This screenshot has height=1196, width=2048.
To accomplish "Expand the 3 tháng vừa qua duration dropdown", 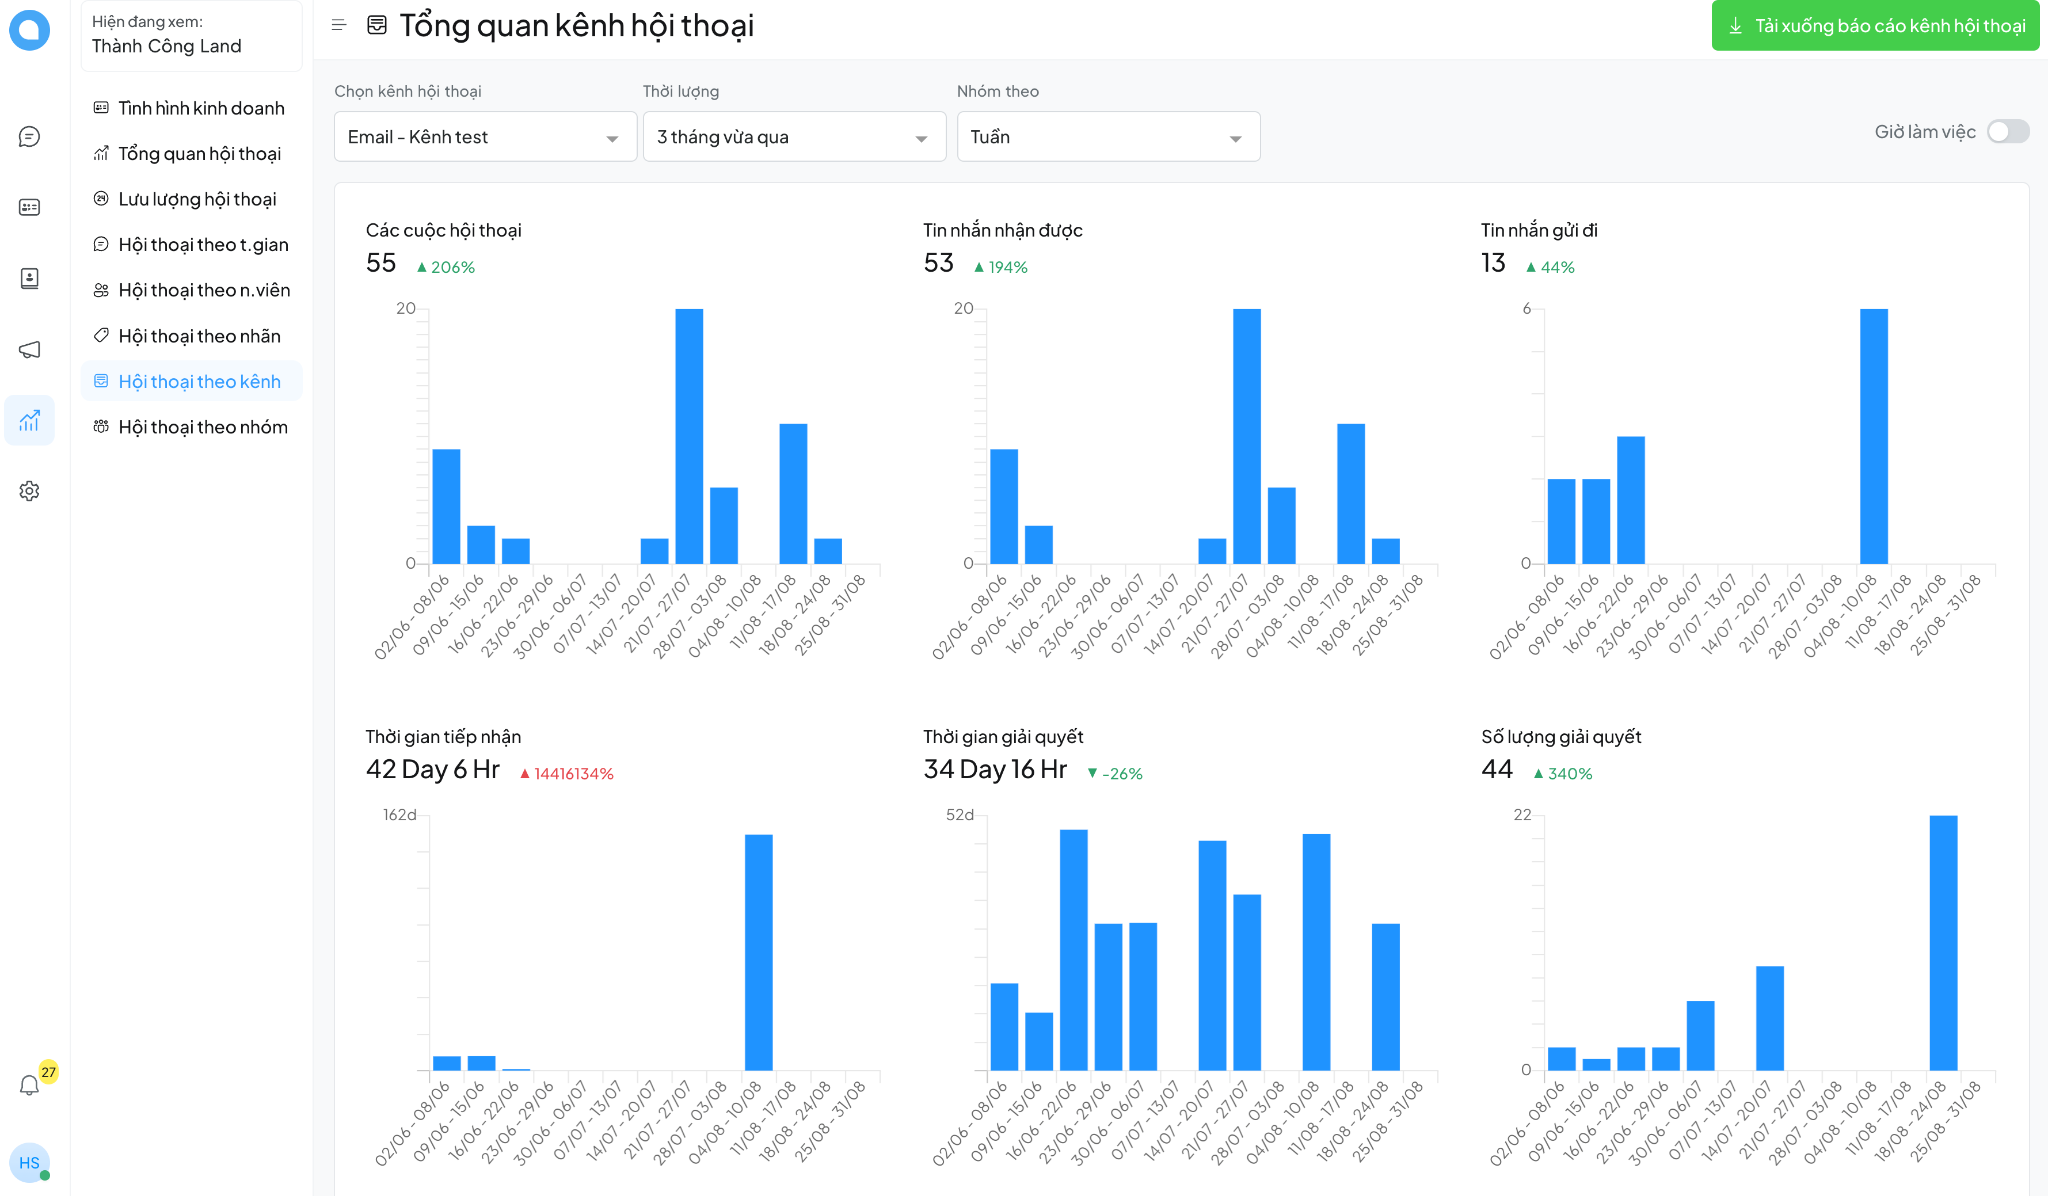I will 793,137.
